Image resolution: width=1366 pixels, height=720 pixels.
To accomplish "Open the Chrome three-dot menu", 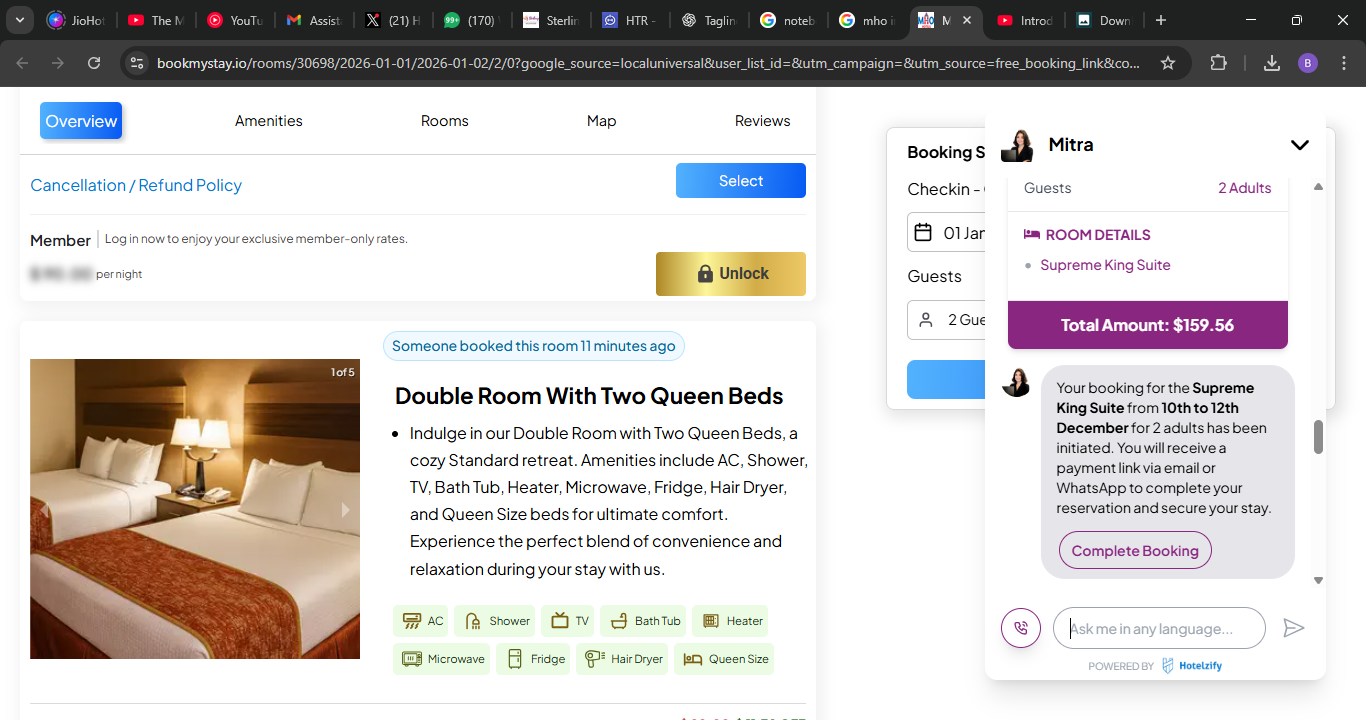I will pyautogui.click(x=1343, y=63).
